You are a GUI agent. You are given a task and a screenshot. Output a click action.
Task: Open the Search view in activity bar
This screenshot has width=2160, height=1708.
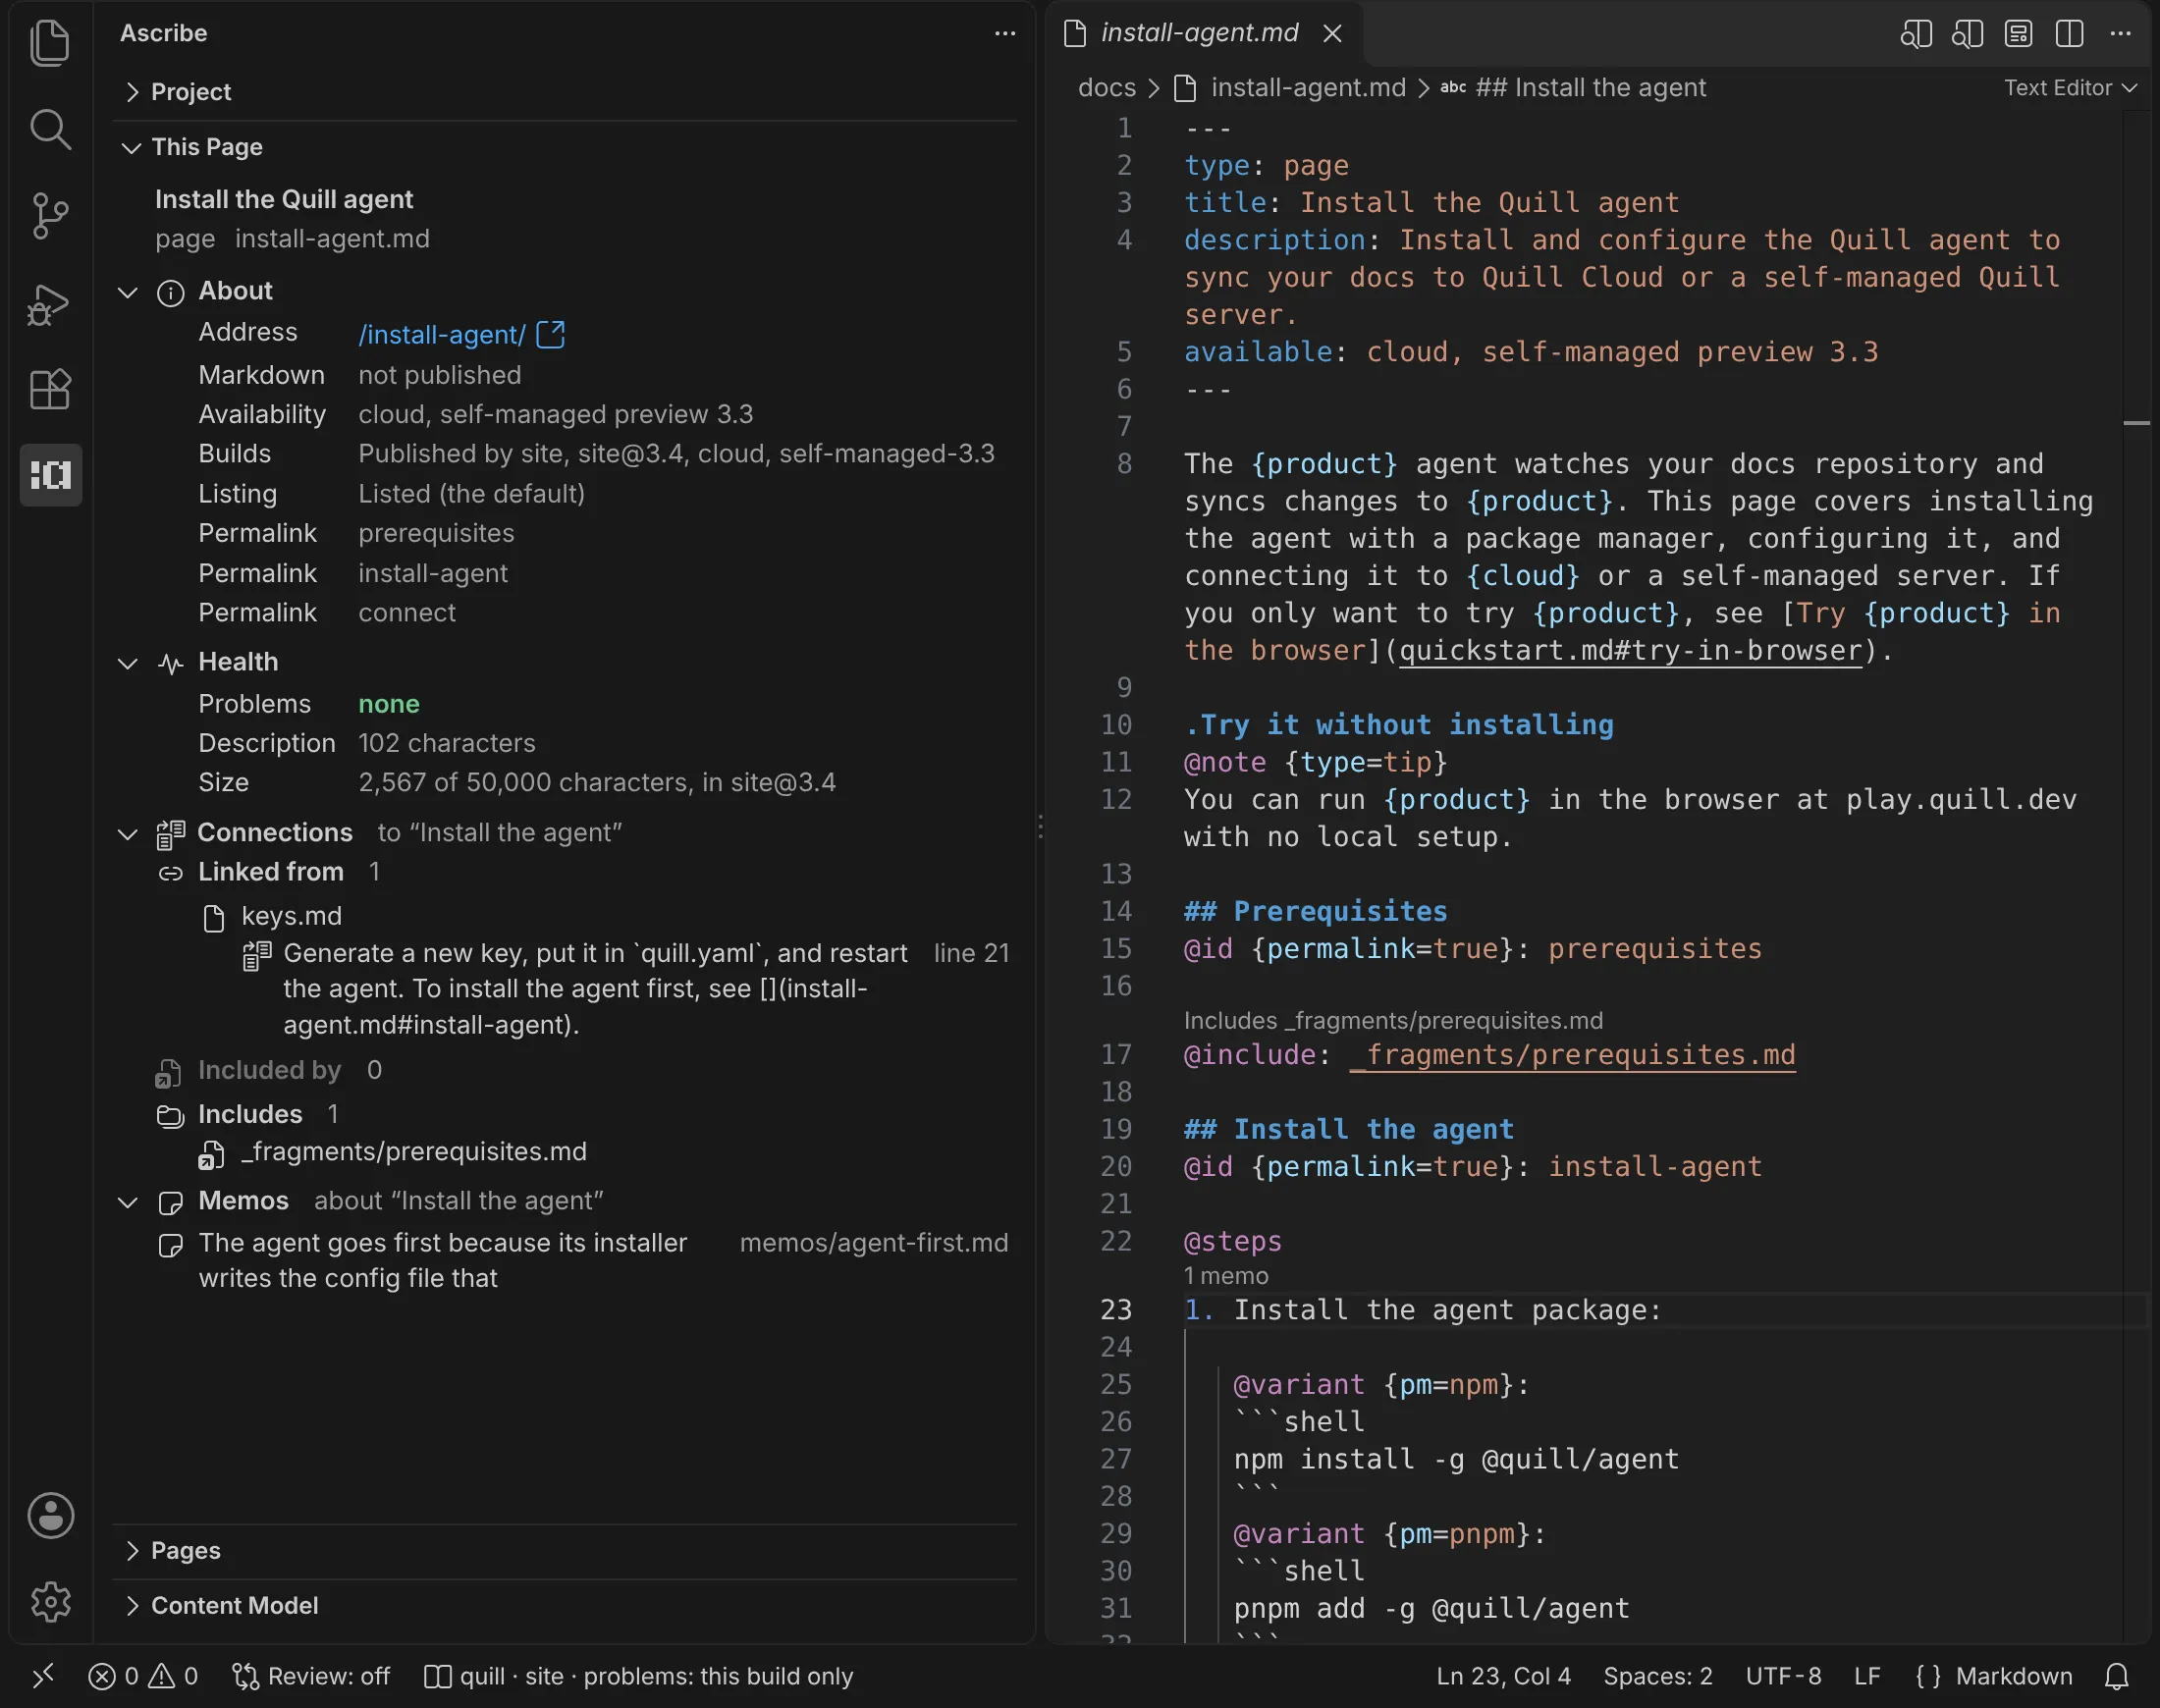pyautogui.click(x=50, y=129)
